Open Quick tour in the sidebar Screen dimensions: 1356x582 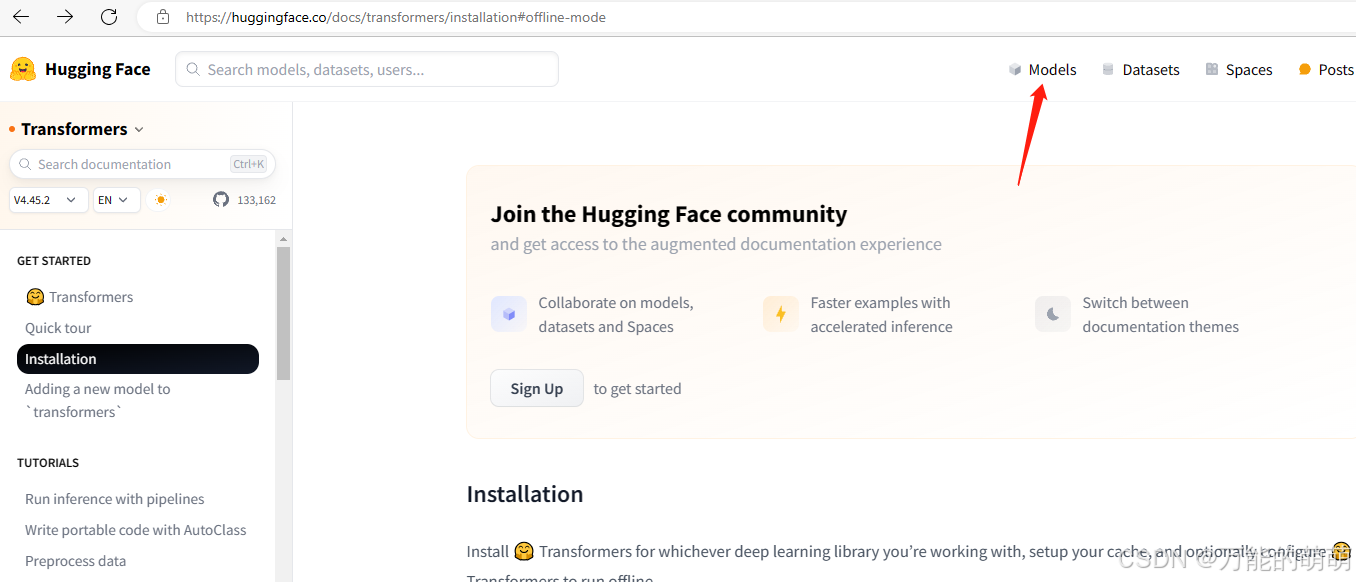58,328
